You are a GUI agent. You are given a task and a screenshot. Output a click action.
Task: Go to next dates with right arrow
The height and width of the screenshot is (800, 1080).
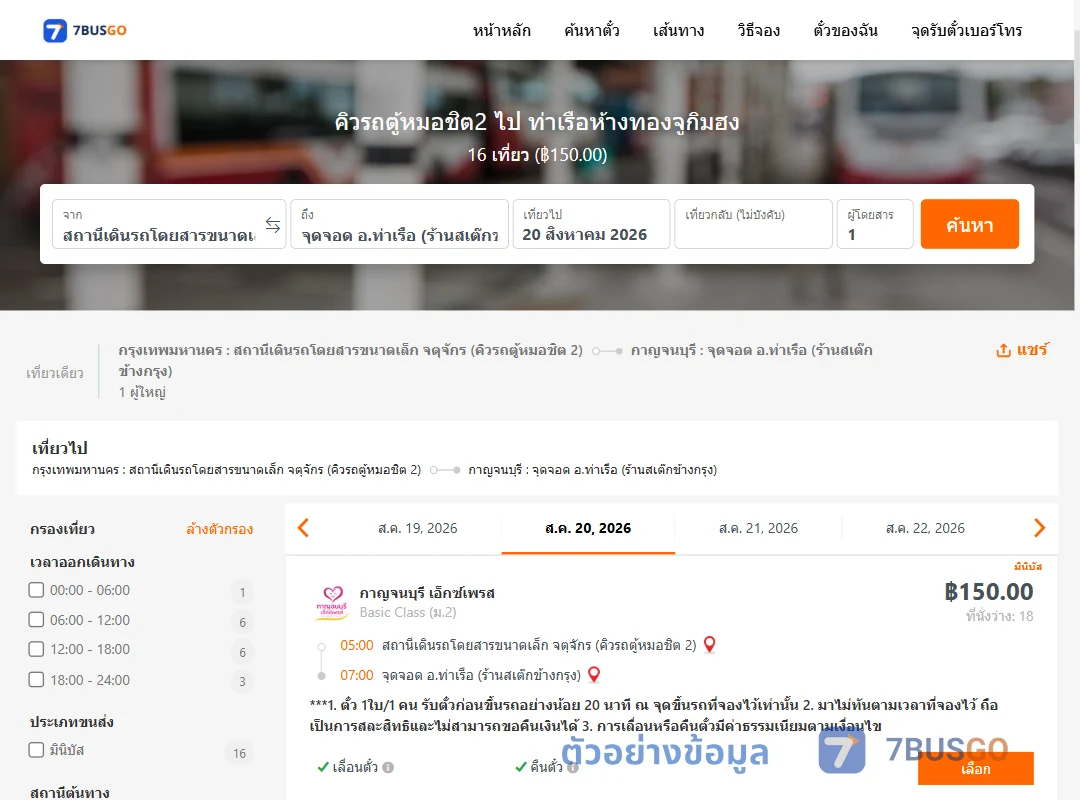[1039, 528]
